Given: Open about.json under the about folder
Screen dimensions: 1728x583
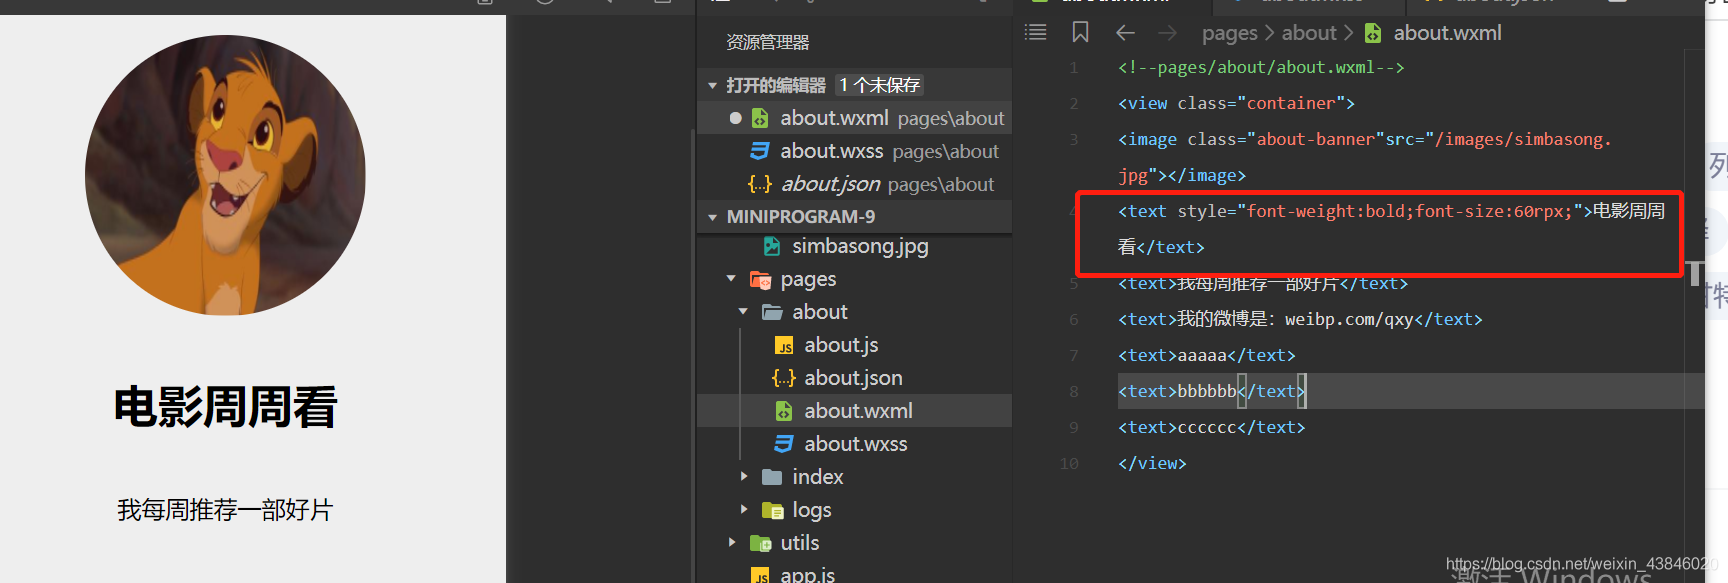Looking at the screenshot, I should pos(854,378).
